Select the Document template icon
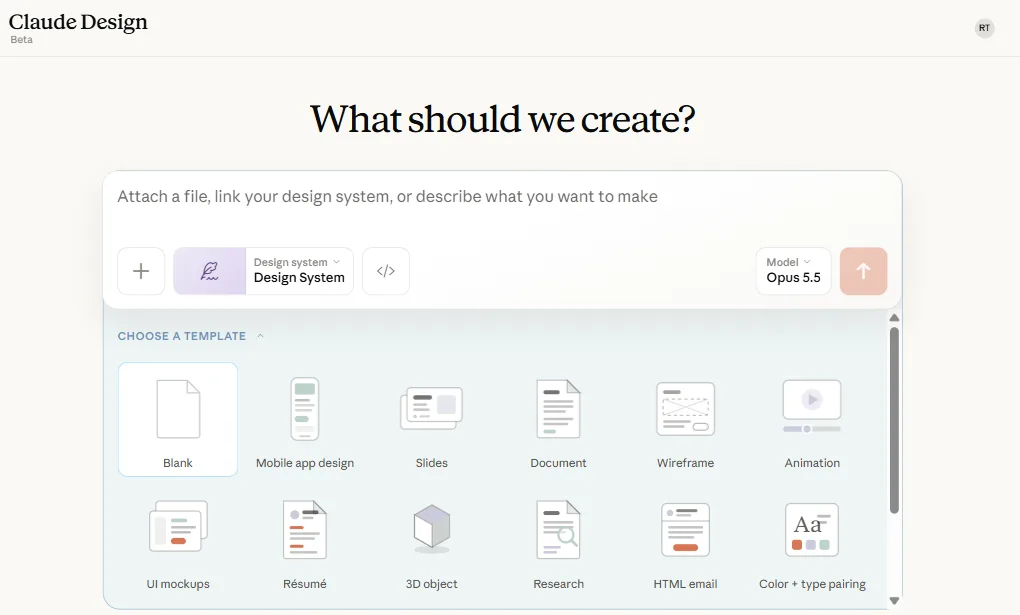 (558, 409)
